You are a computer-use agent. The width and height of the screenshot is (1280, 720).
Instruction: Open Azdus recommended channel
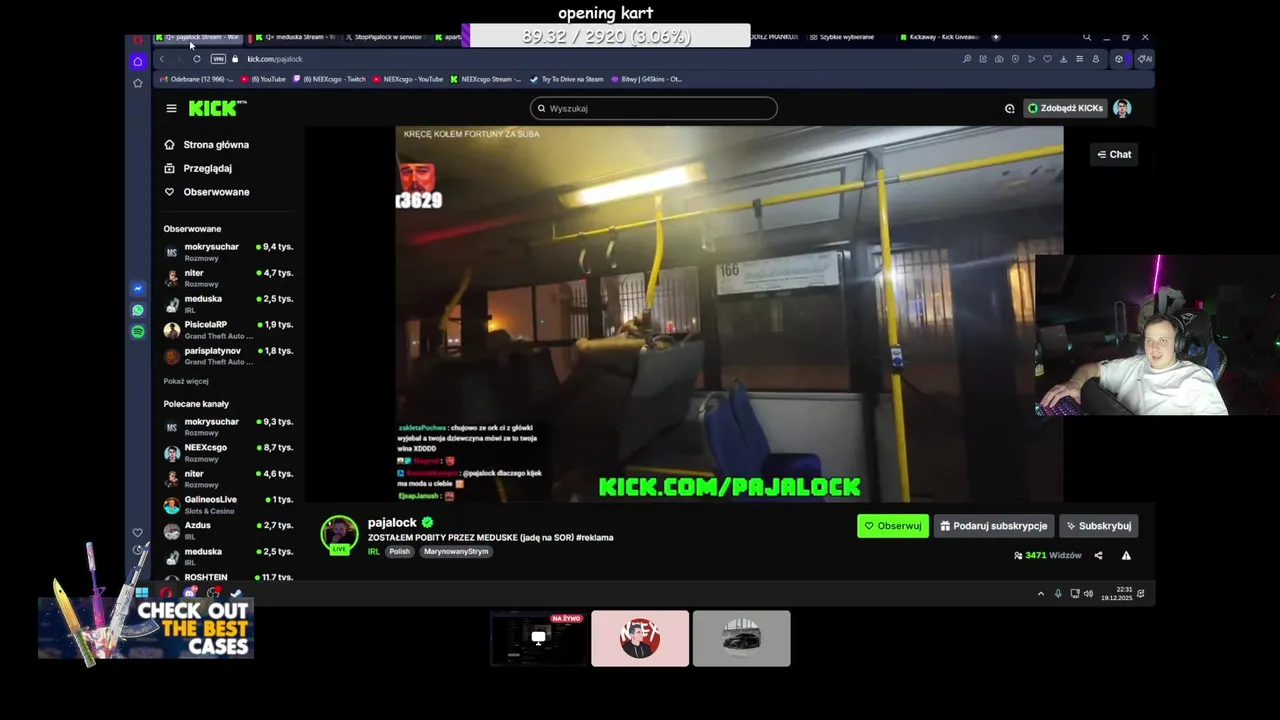[x=228, y=530]
